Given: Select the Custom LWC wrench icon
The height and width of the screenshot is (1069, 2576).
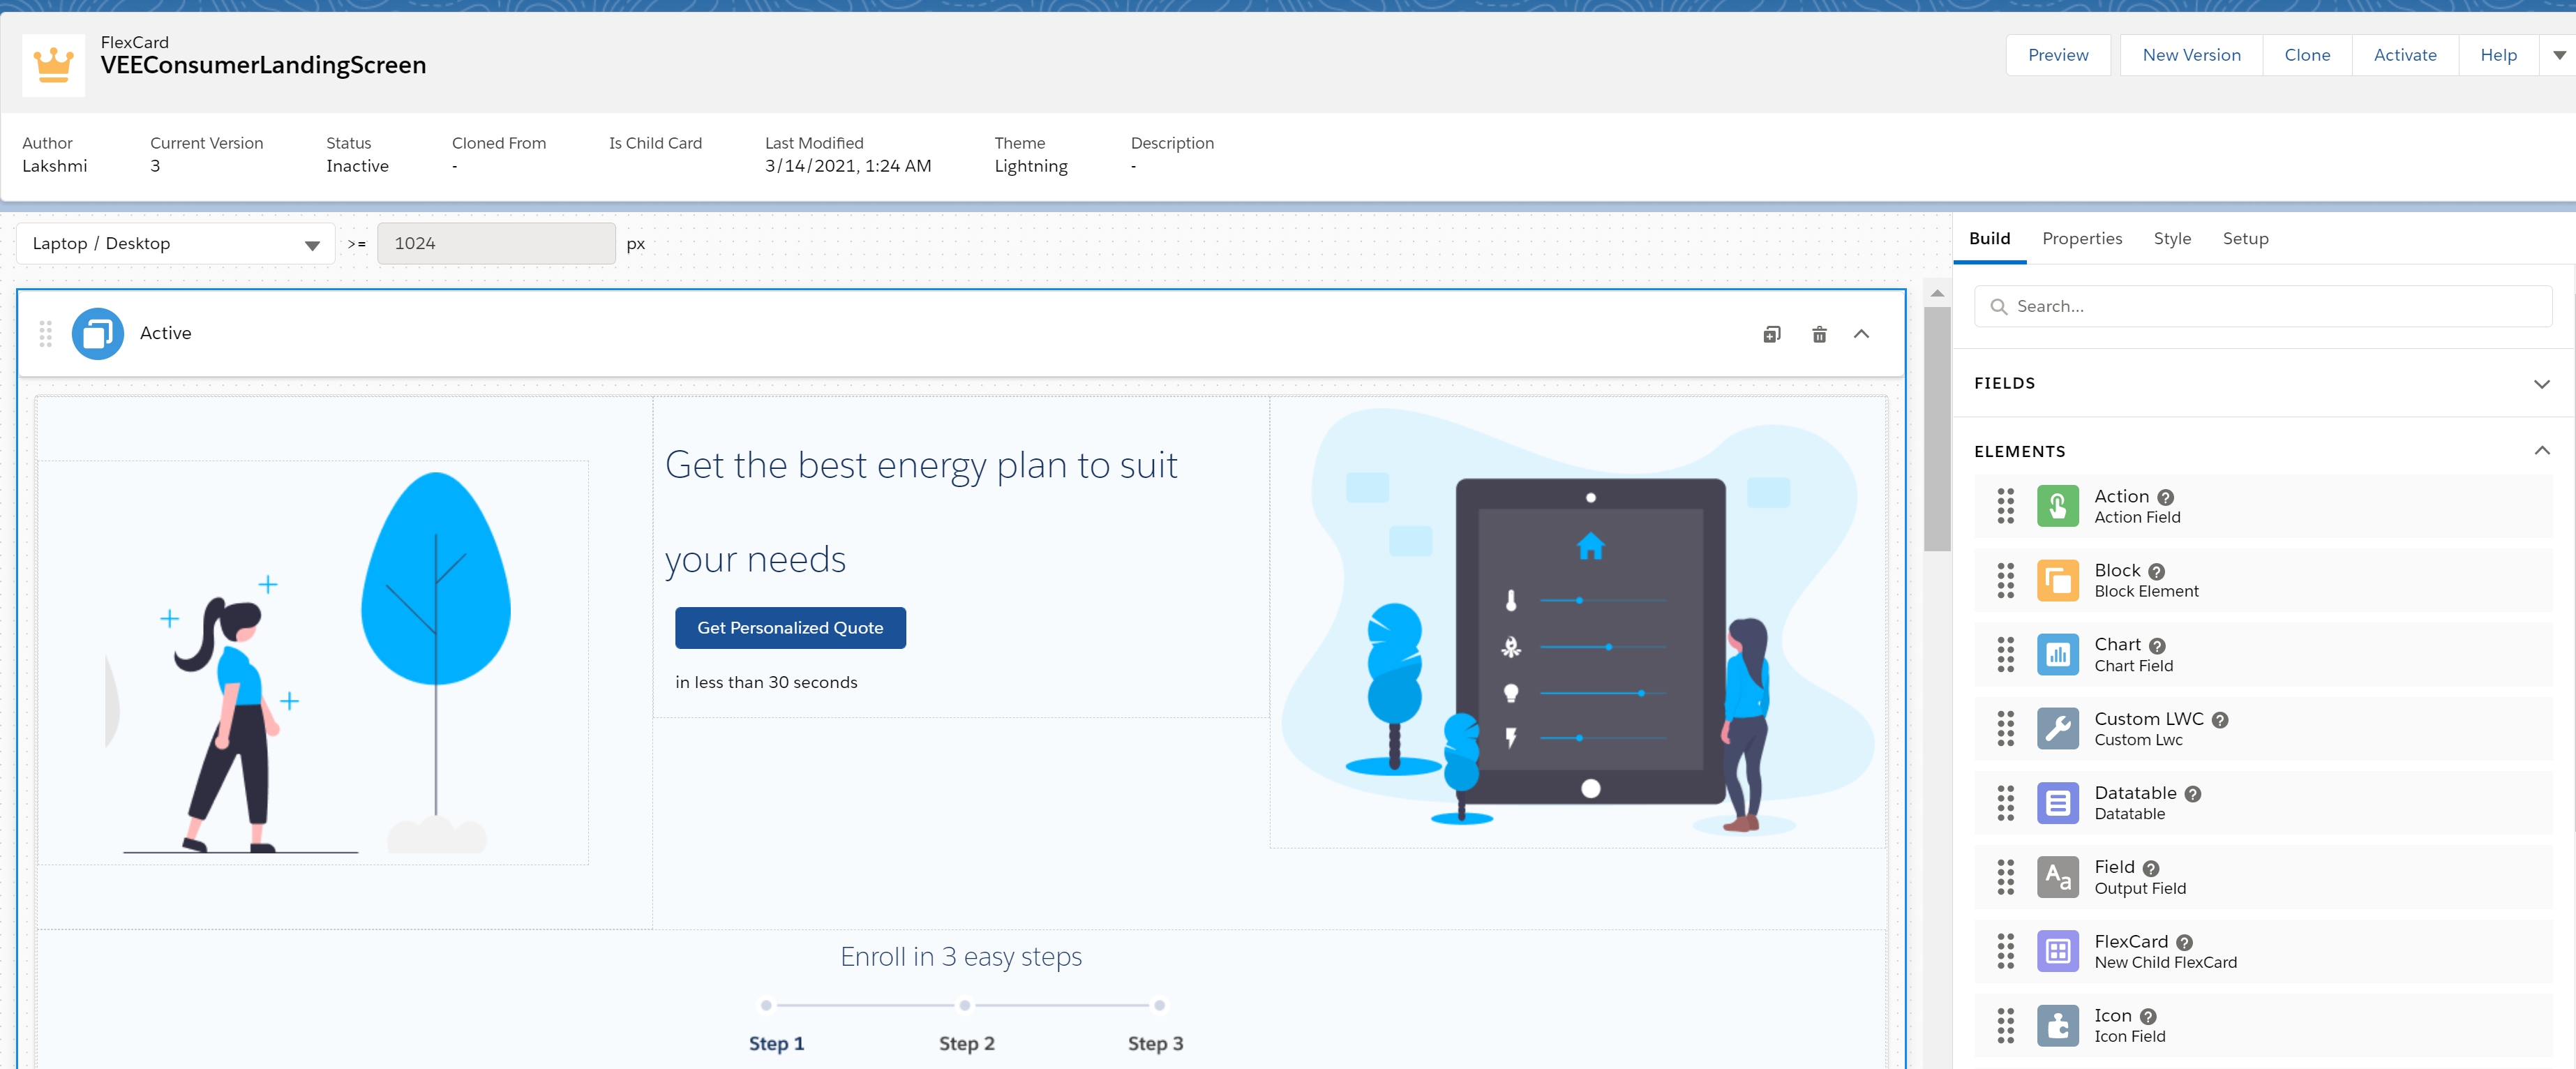Looking at the screenshot, I should tap(2057, 729).
